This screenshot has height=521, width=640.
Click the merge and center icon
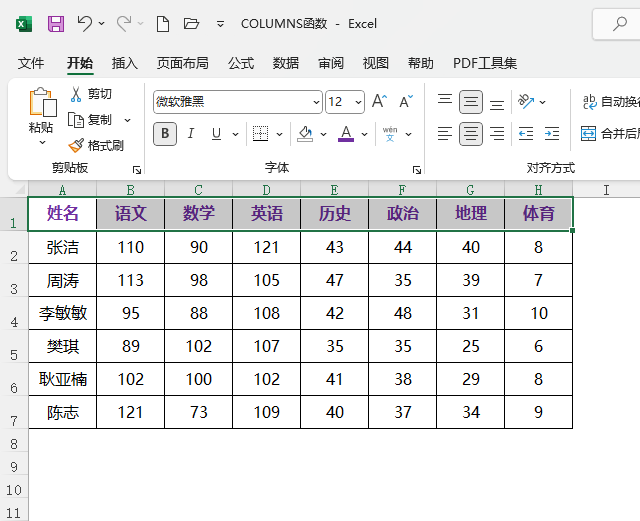tap(589, 134)
